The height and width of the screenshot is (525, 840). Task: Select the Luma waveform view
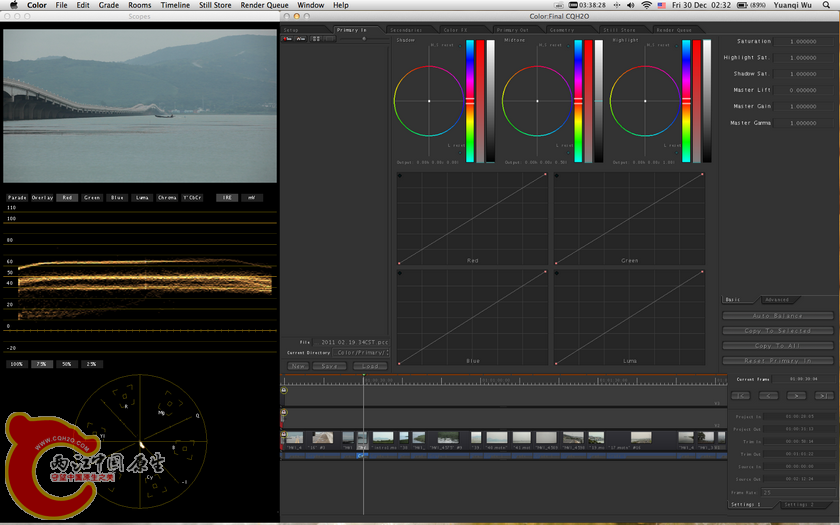click(x=142, y=198)
